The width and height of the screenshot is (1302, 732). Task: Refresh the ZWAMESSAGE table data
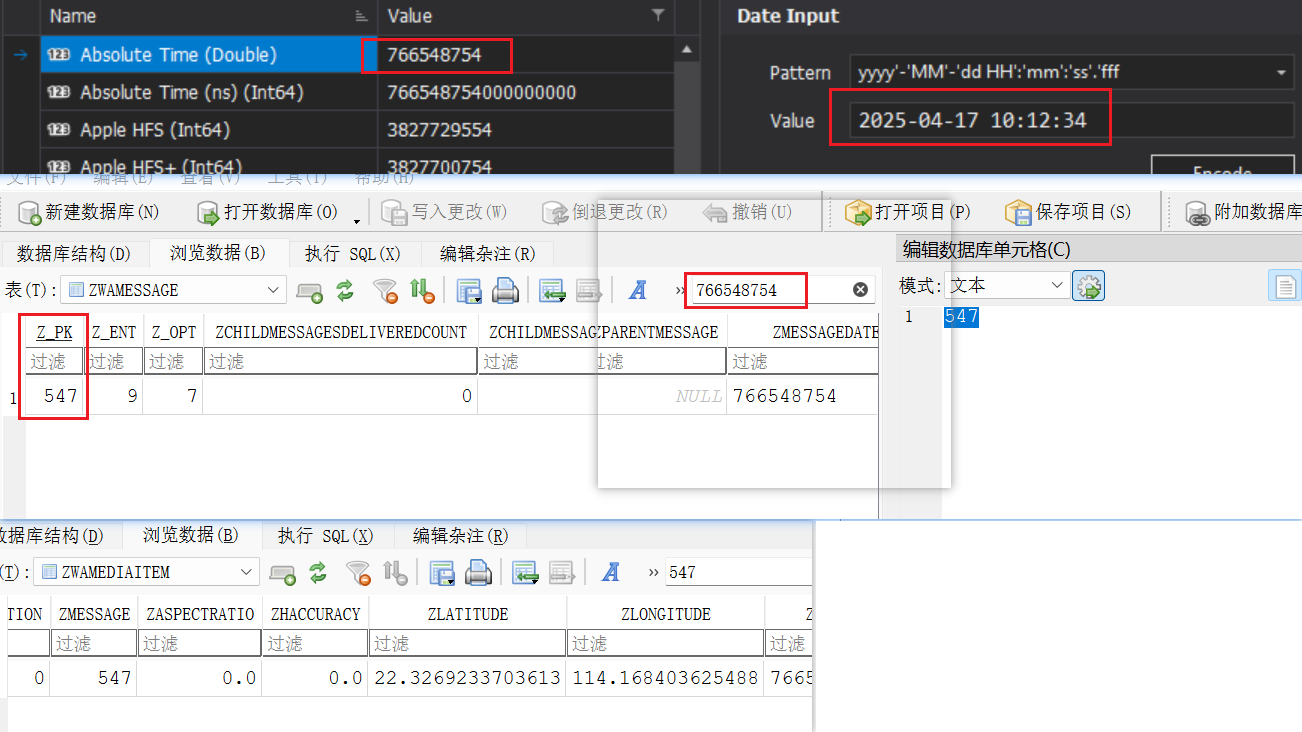345,291
